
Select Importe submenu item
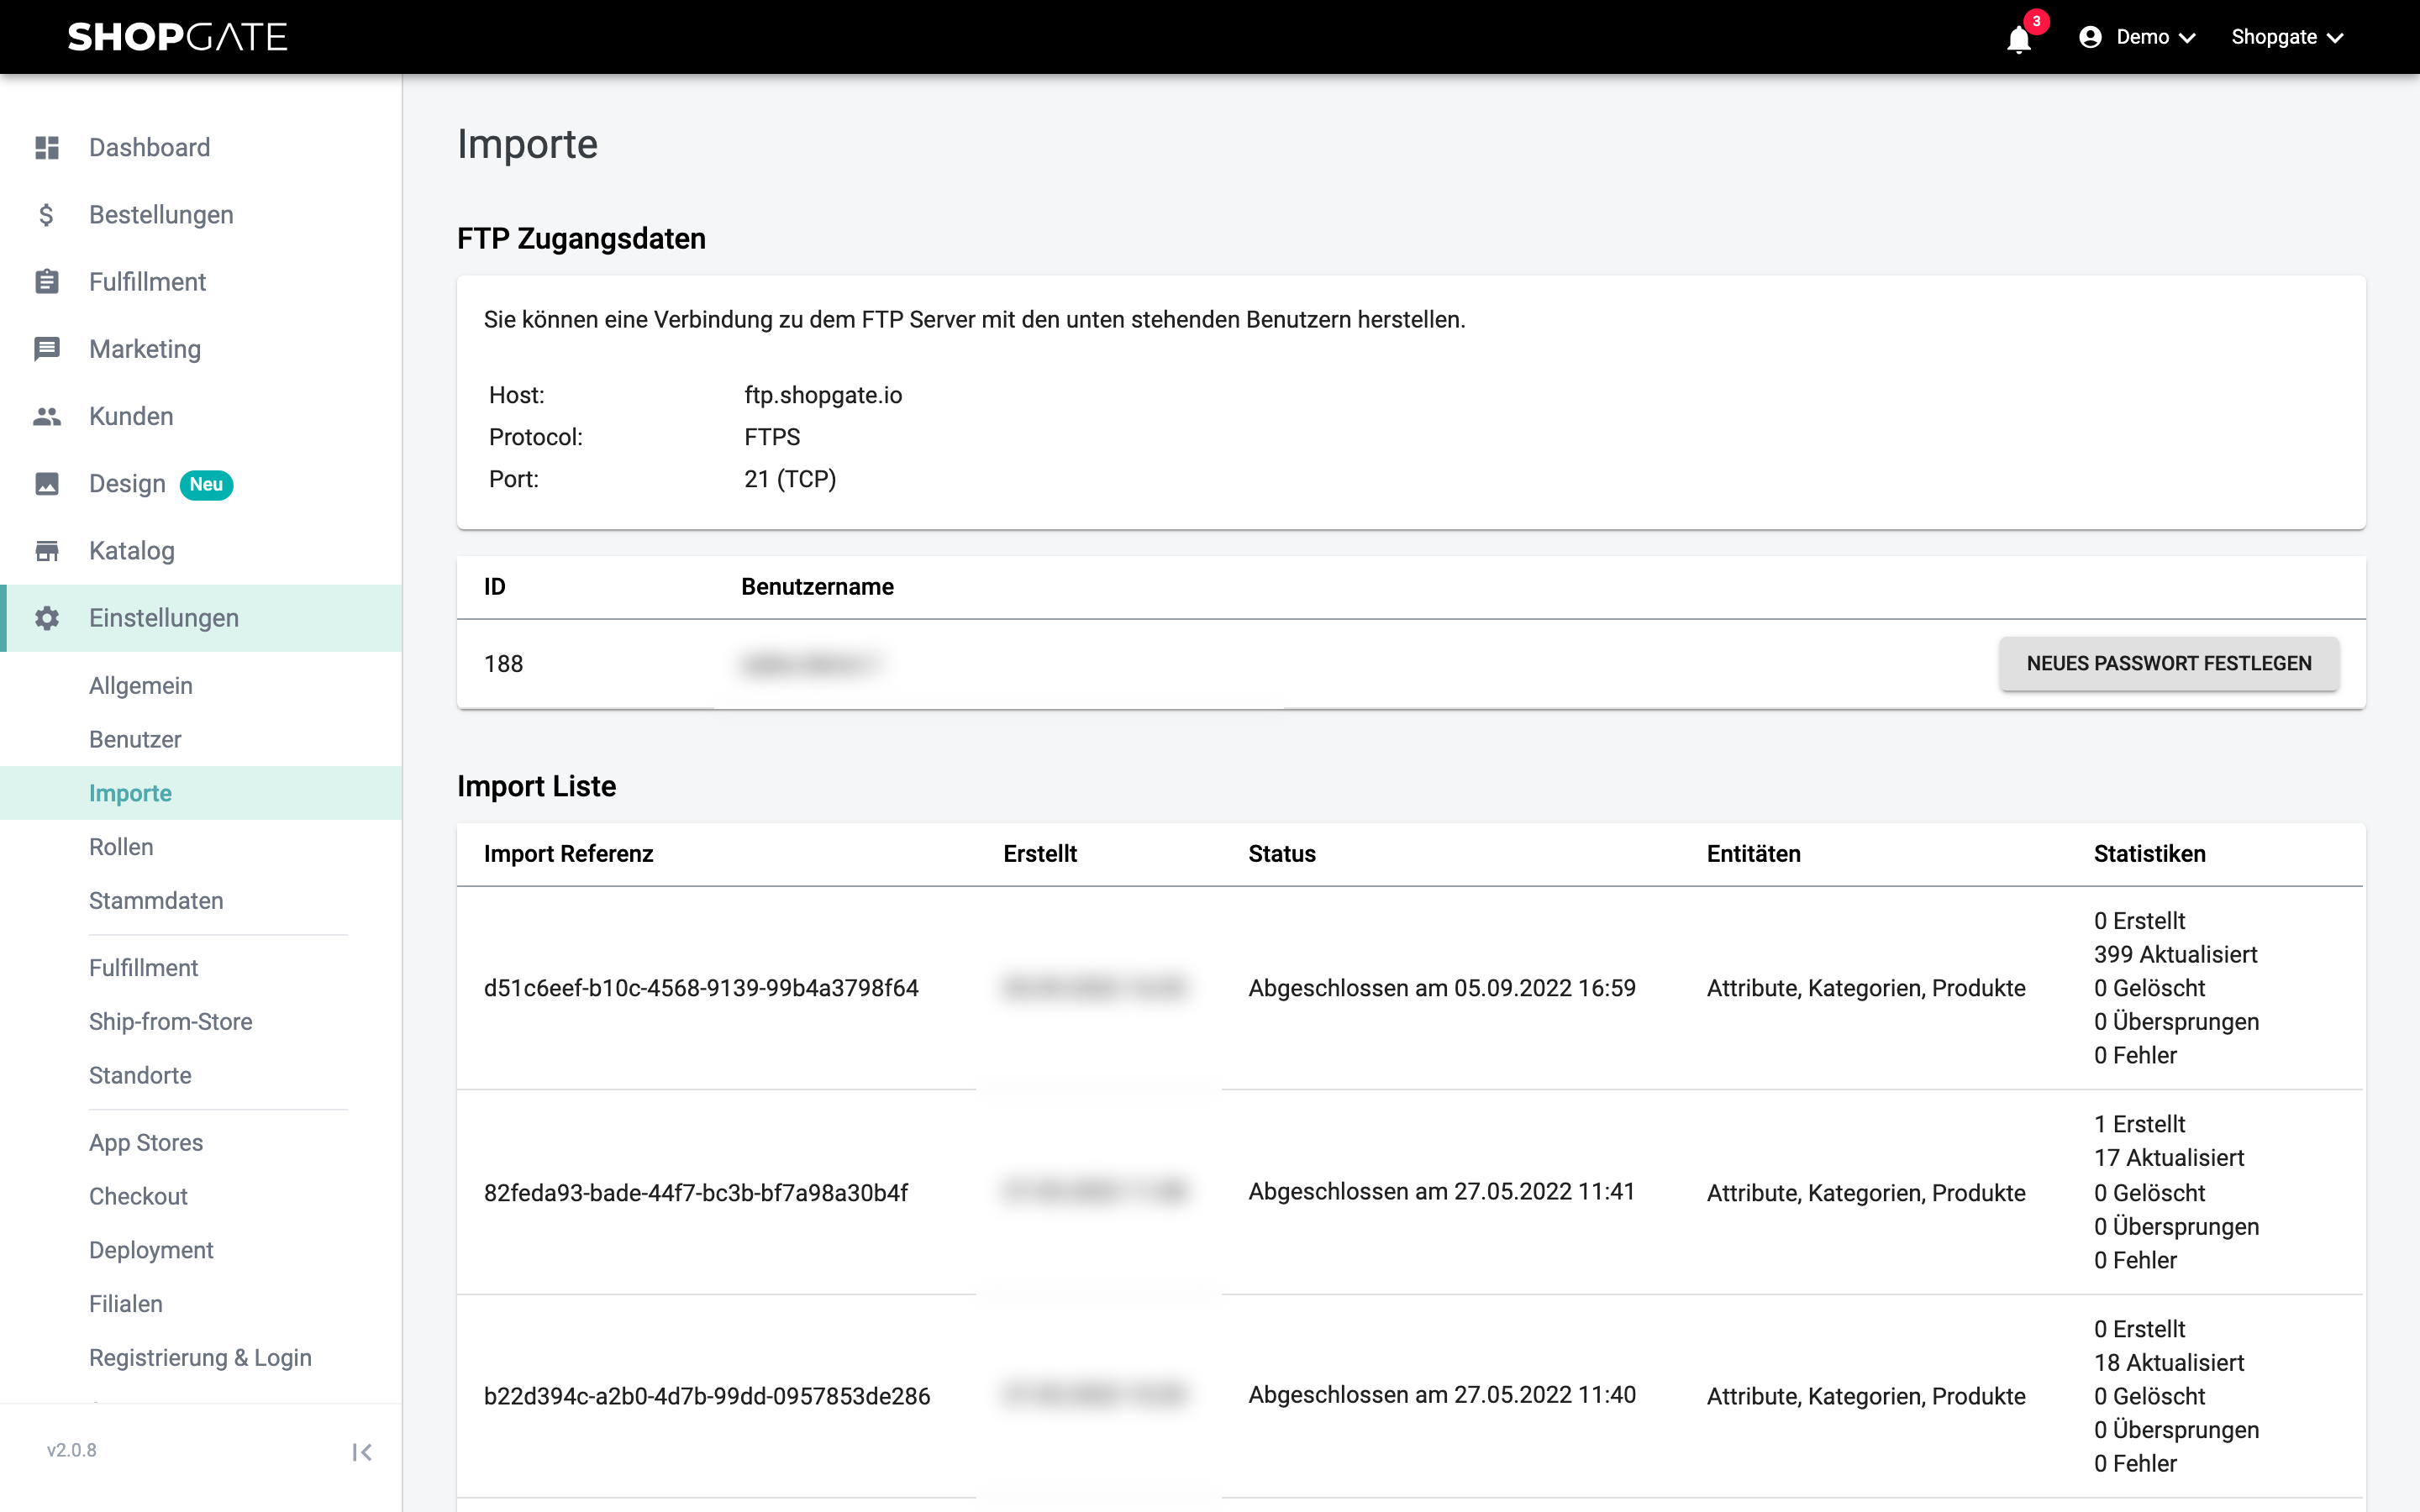point(201,793)
